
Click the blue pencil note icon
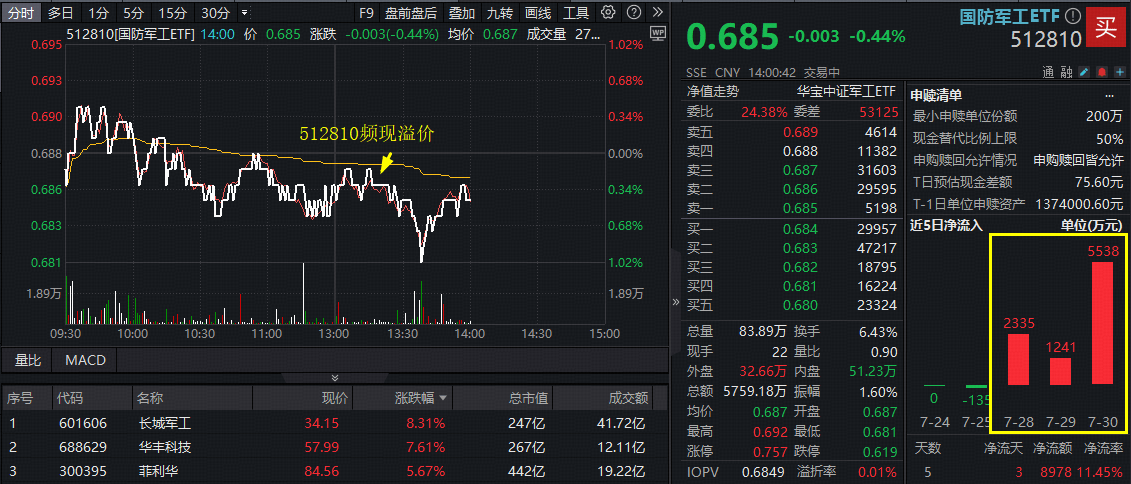click(1084, 71)
